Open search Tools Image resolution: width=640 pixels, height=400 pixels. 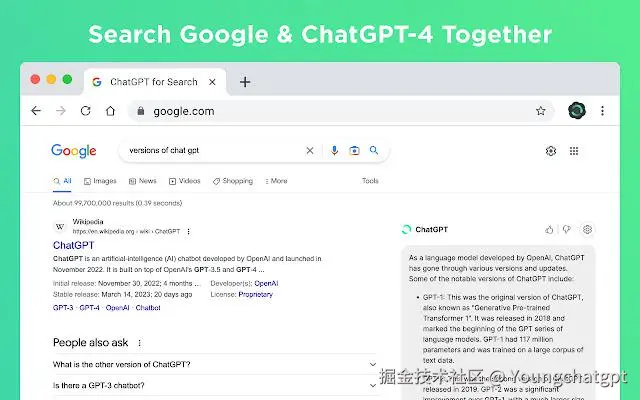click(370, 180)
